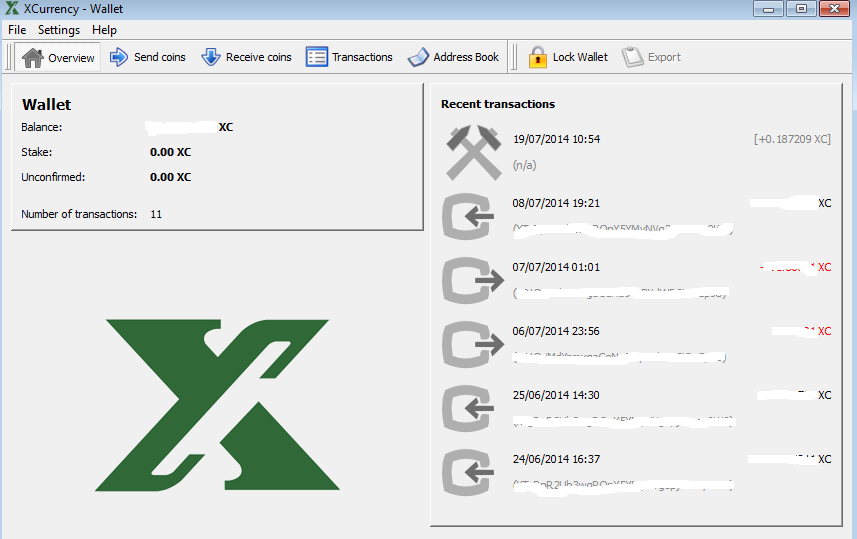The image size is (857, 539).
Task: Open the Overview home tab
Action: 58,57
